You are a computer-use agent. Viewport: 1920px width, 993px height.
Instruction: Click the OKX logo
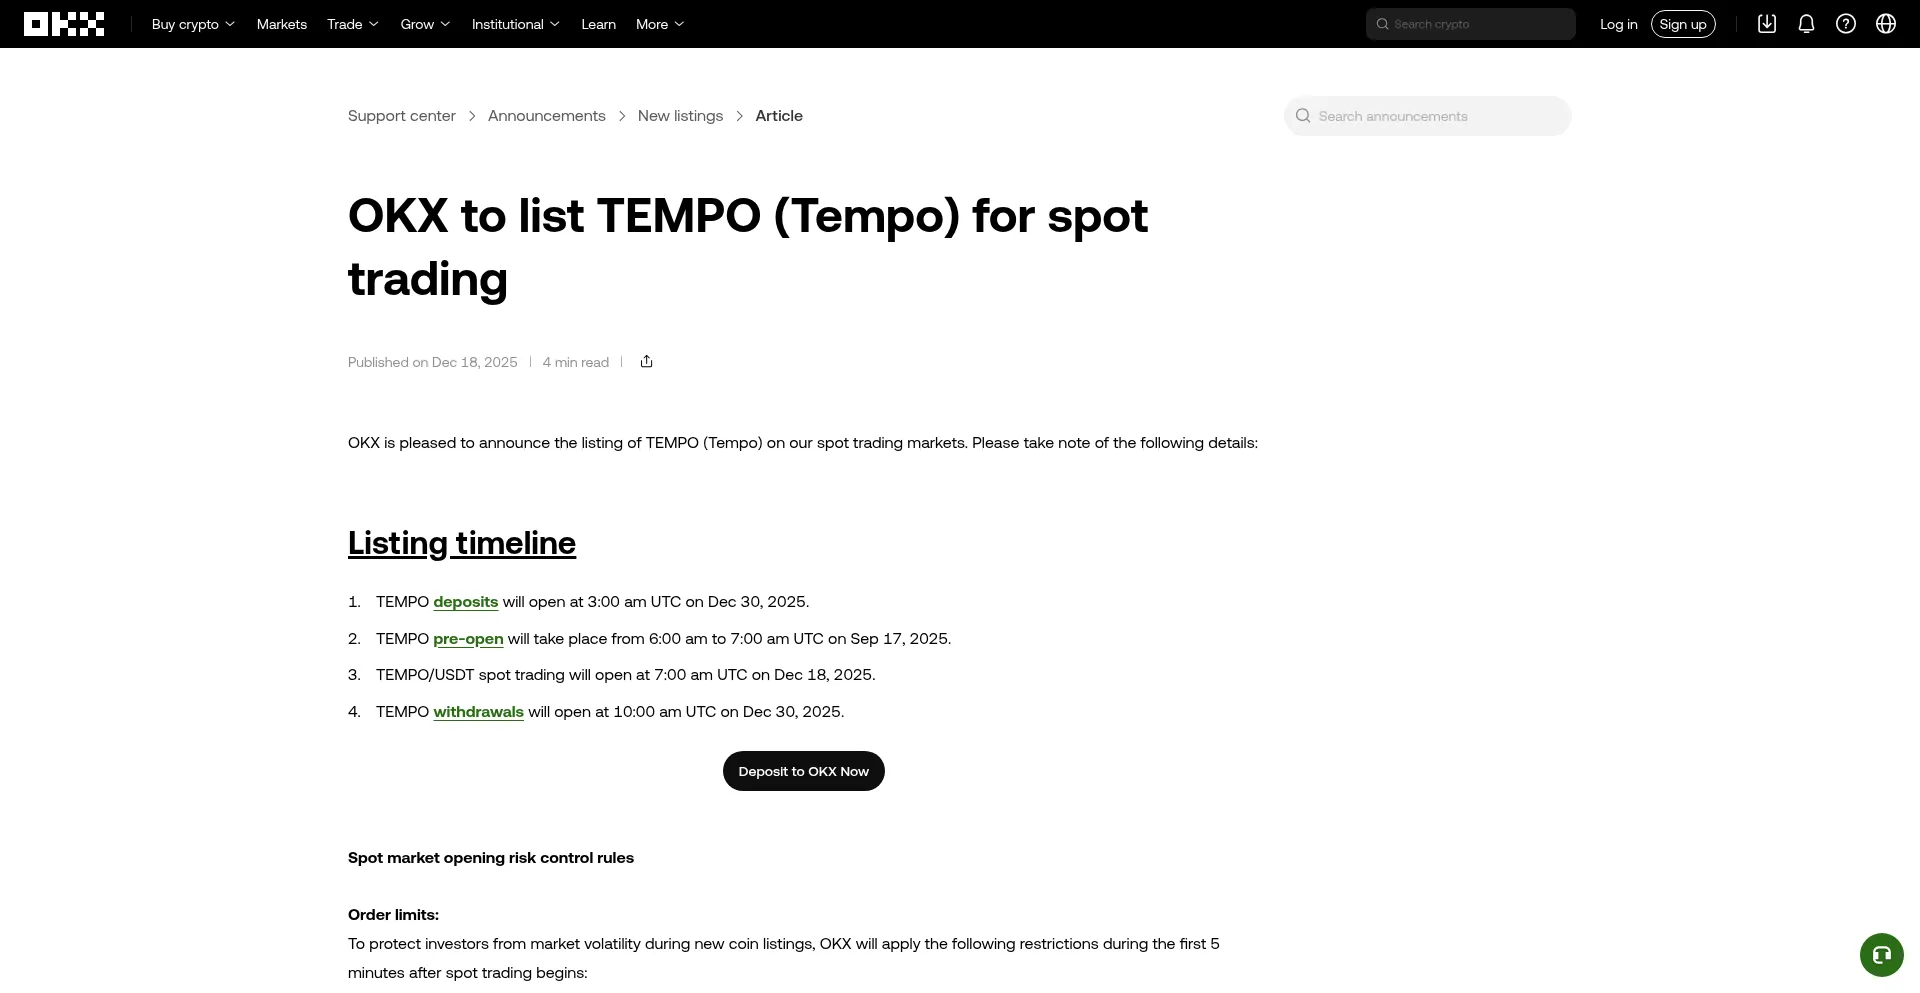63,23
